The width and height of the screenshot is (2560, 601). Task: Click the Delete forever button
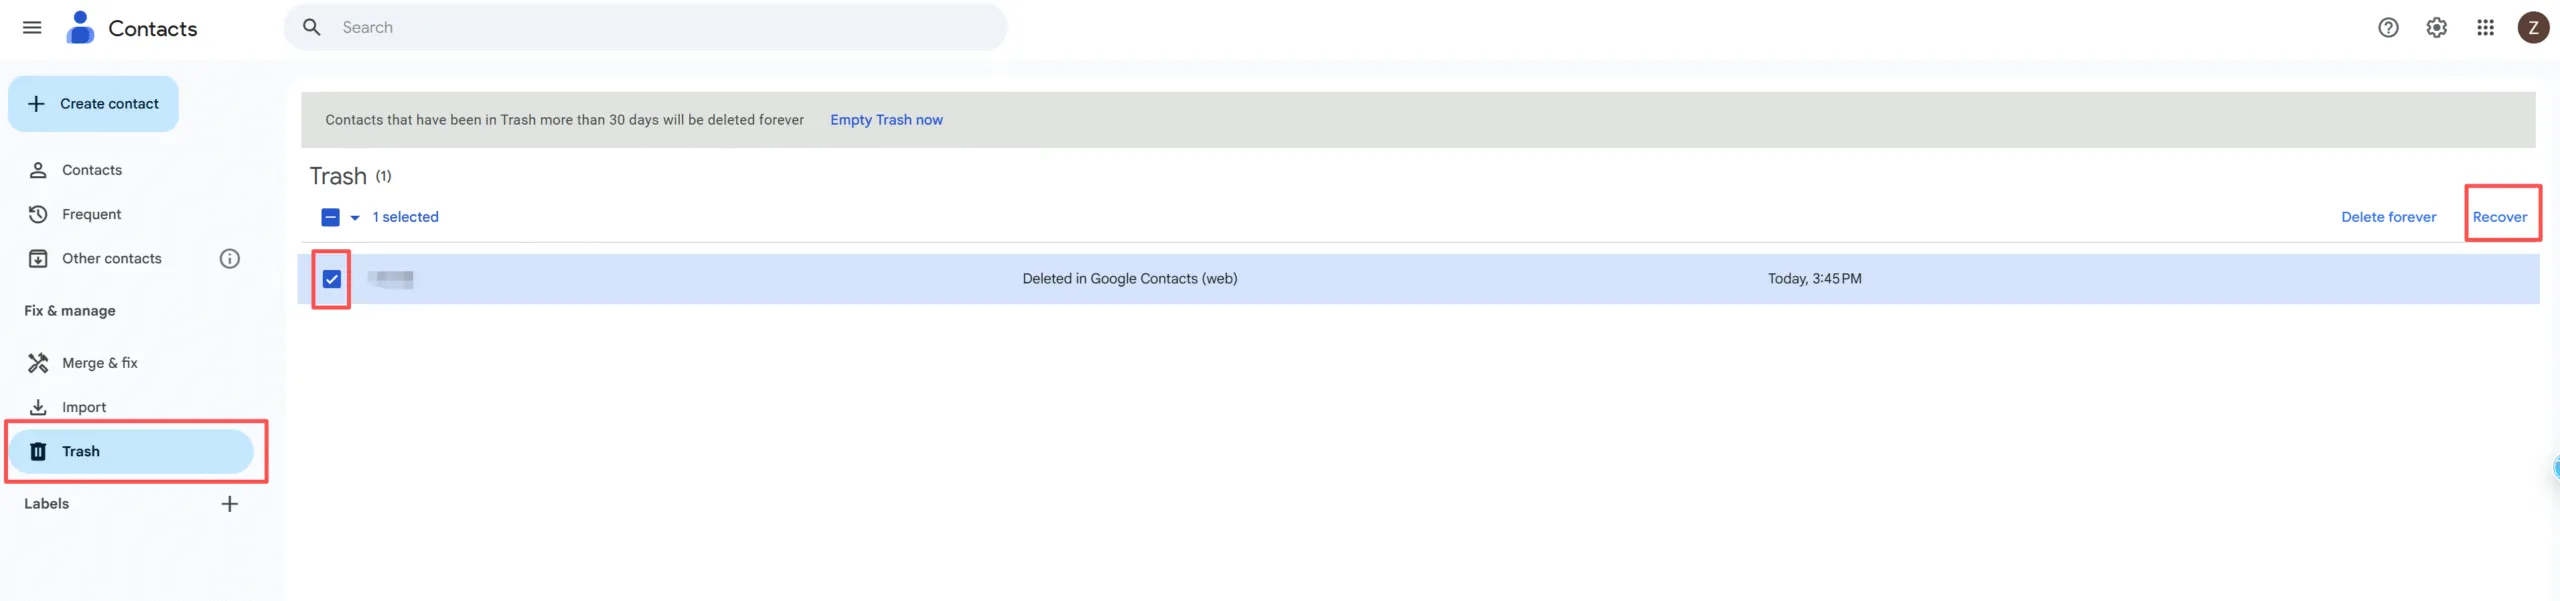tap(2388, 217)
